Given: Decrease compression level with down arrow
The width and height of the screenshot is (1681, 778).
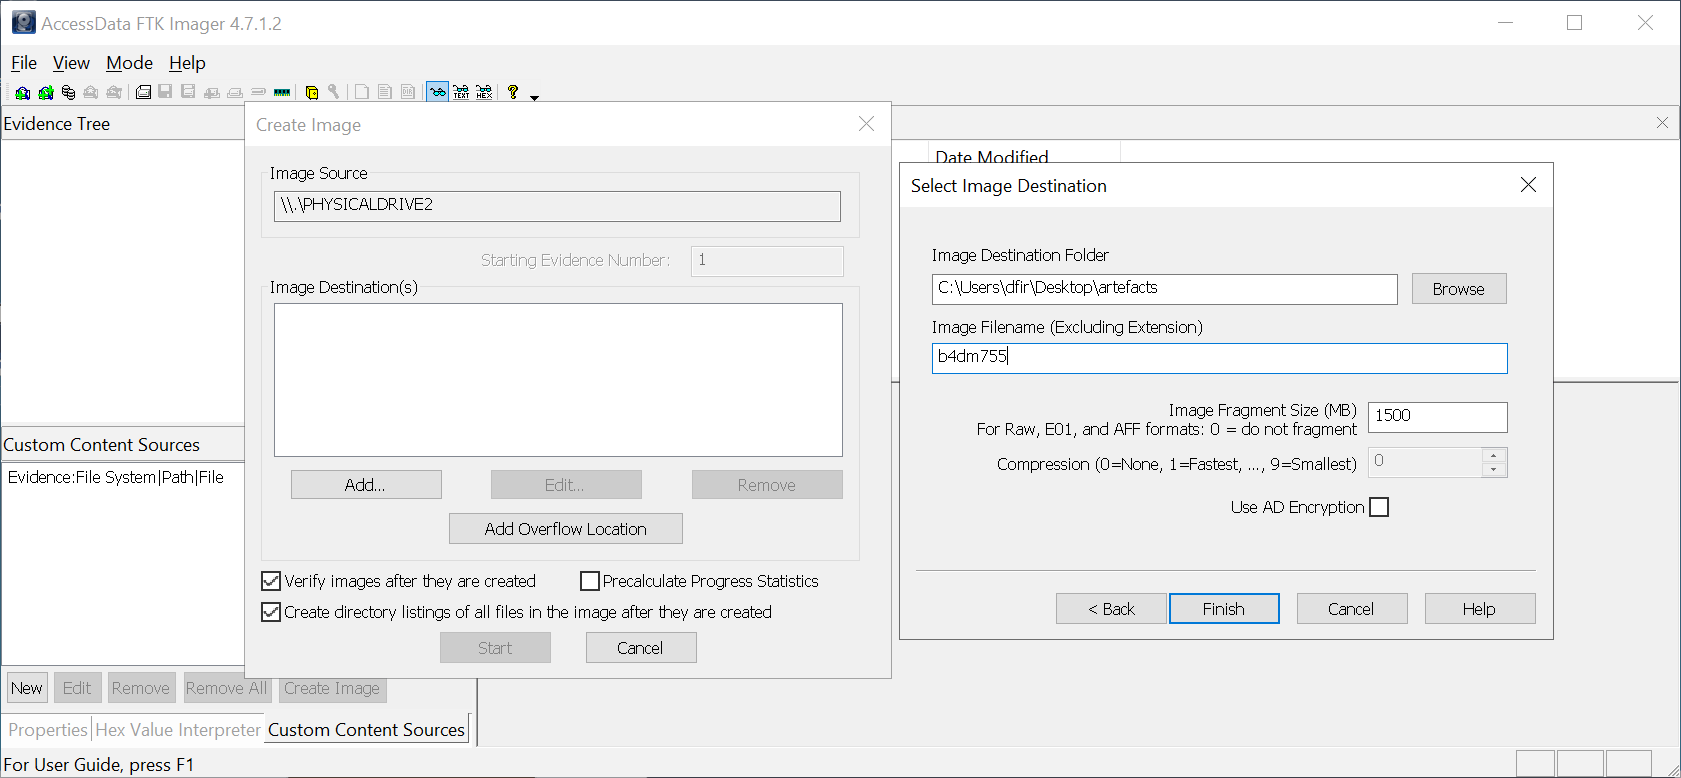Looking at the screenshot, I should [1494, 469].
